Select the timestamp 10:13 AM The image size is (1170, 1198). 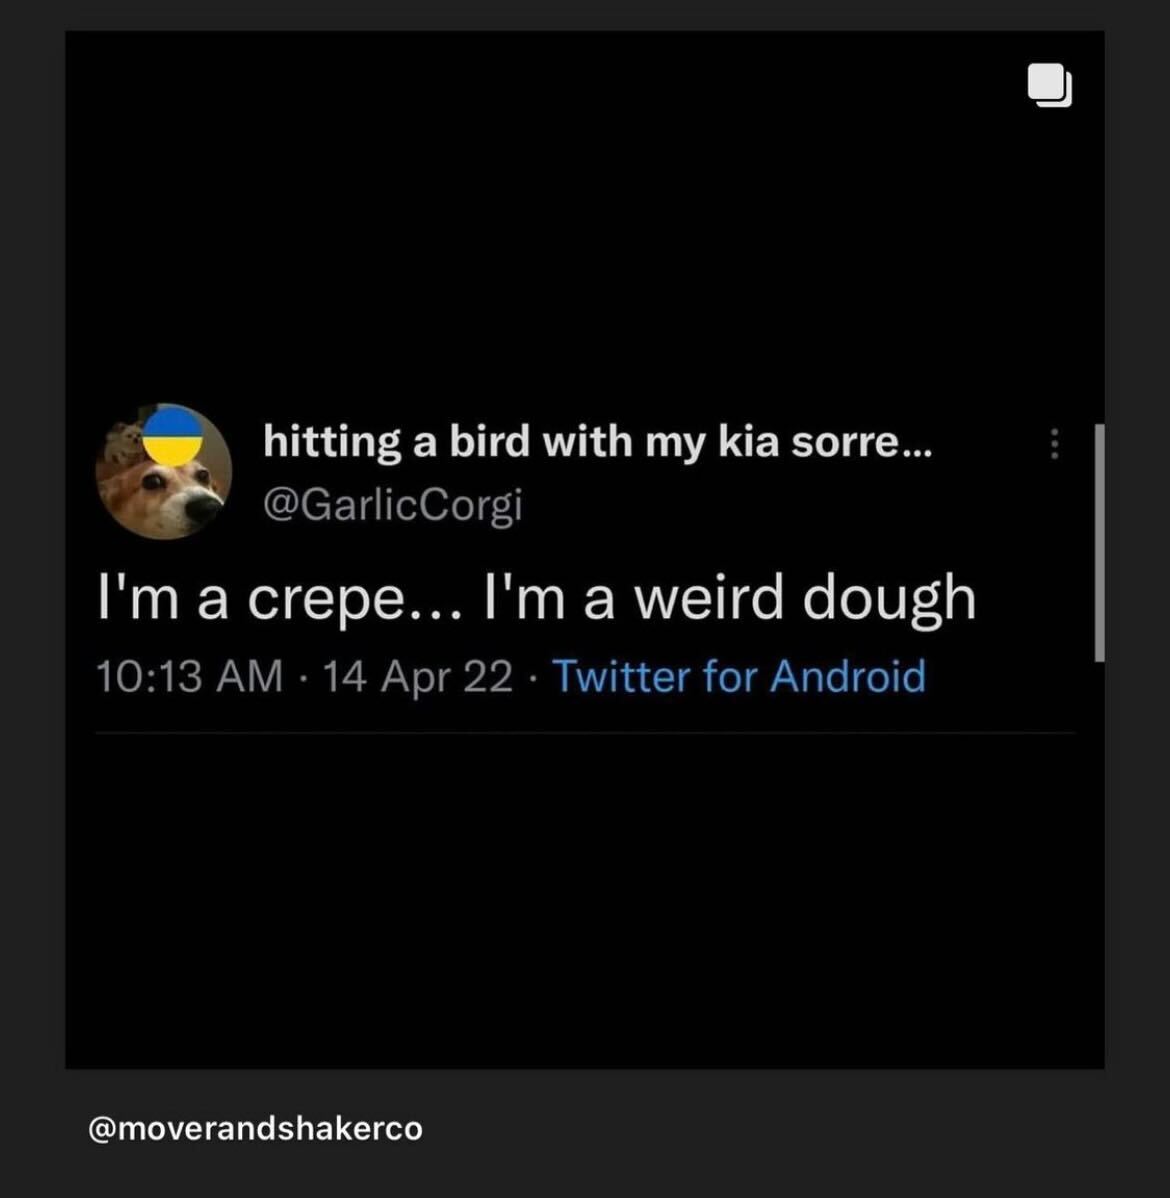point(189,676)
